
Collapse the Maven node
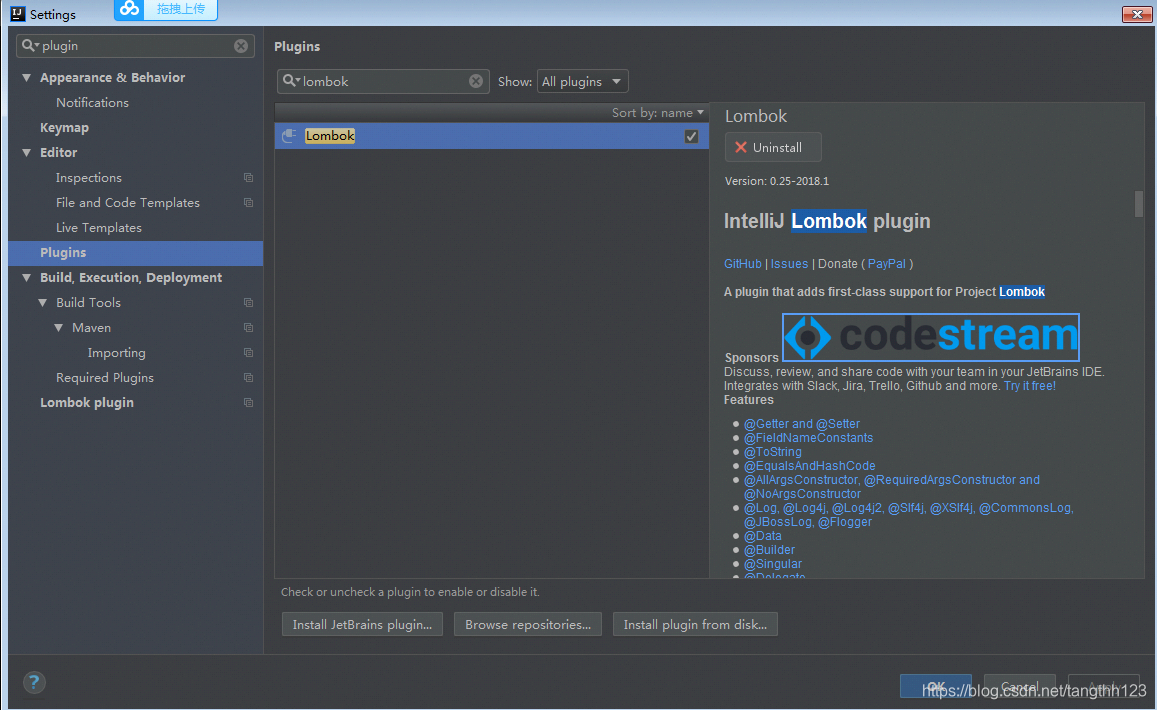pyautogui.click(x=59, y=328)
